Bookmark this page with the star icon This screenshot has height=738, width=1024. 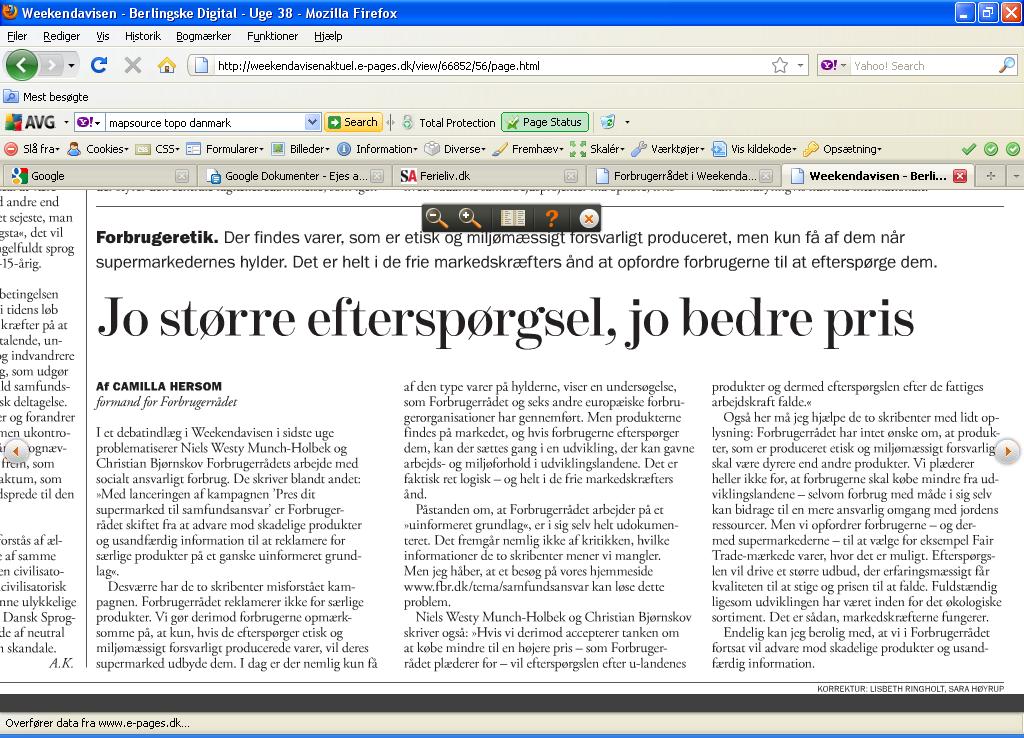point(780,65)
